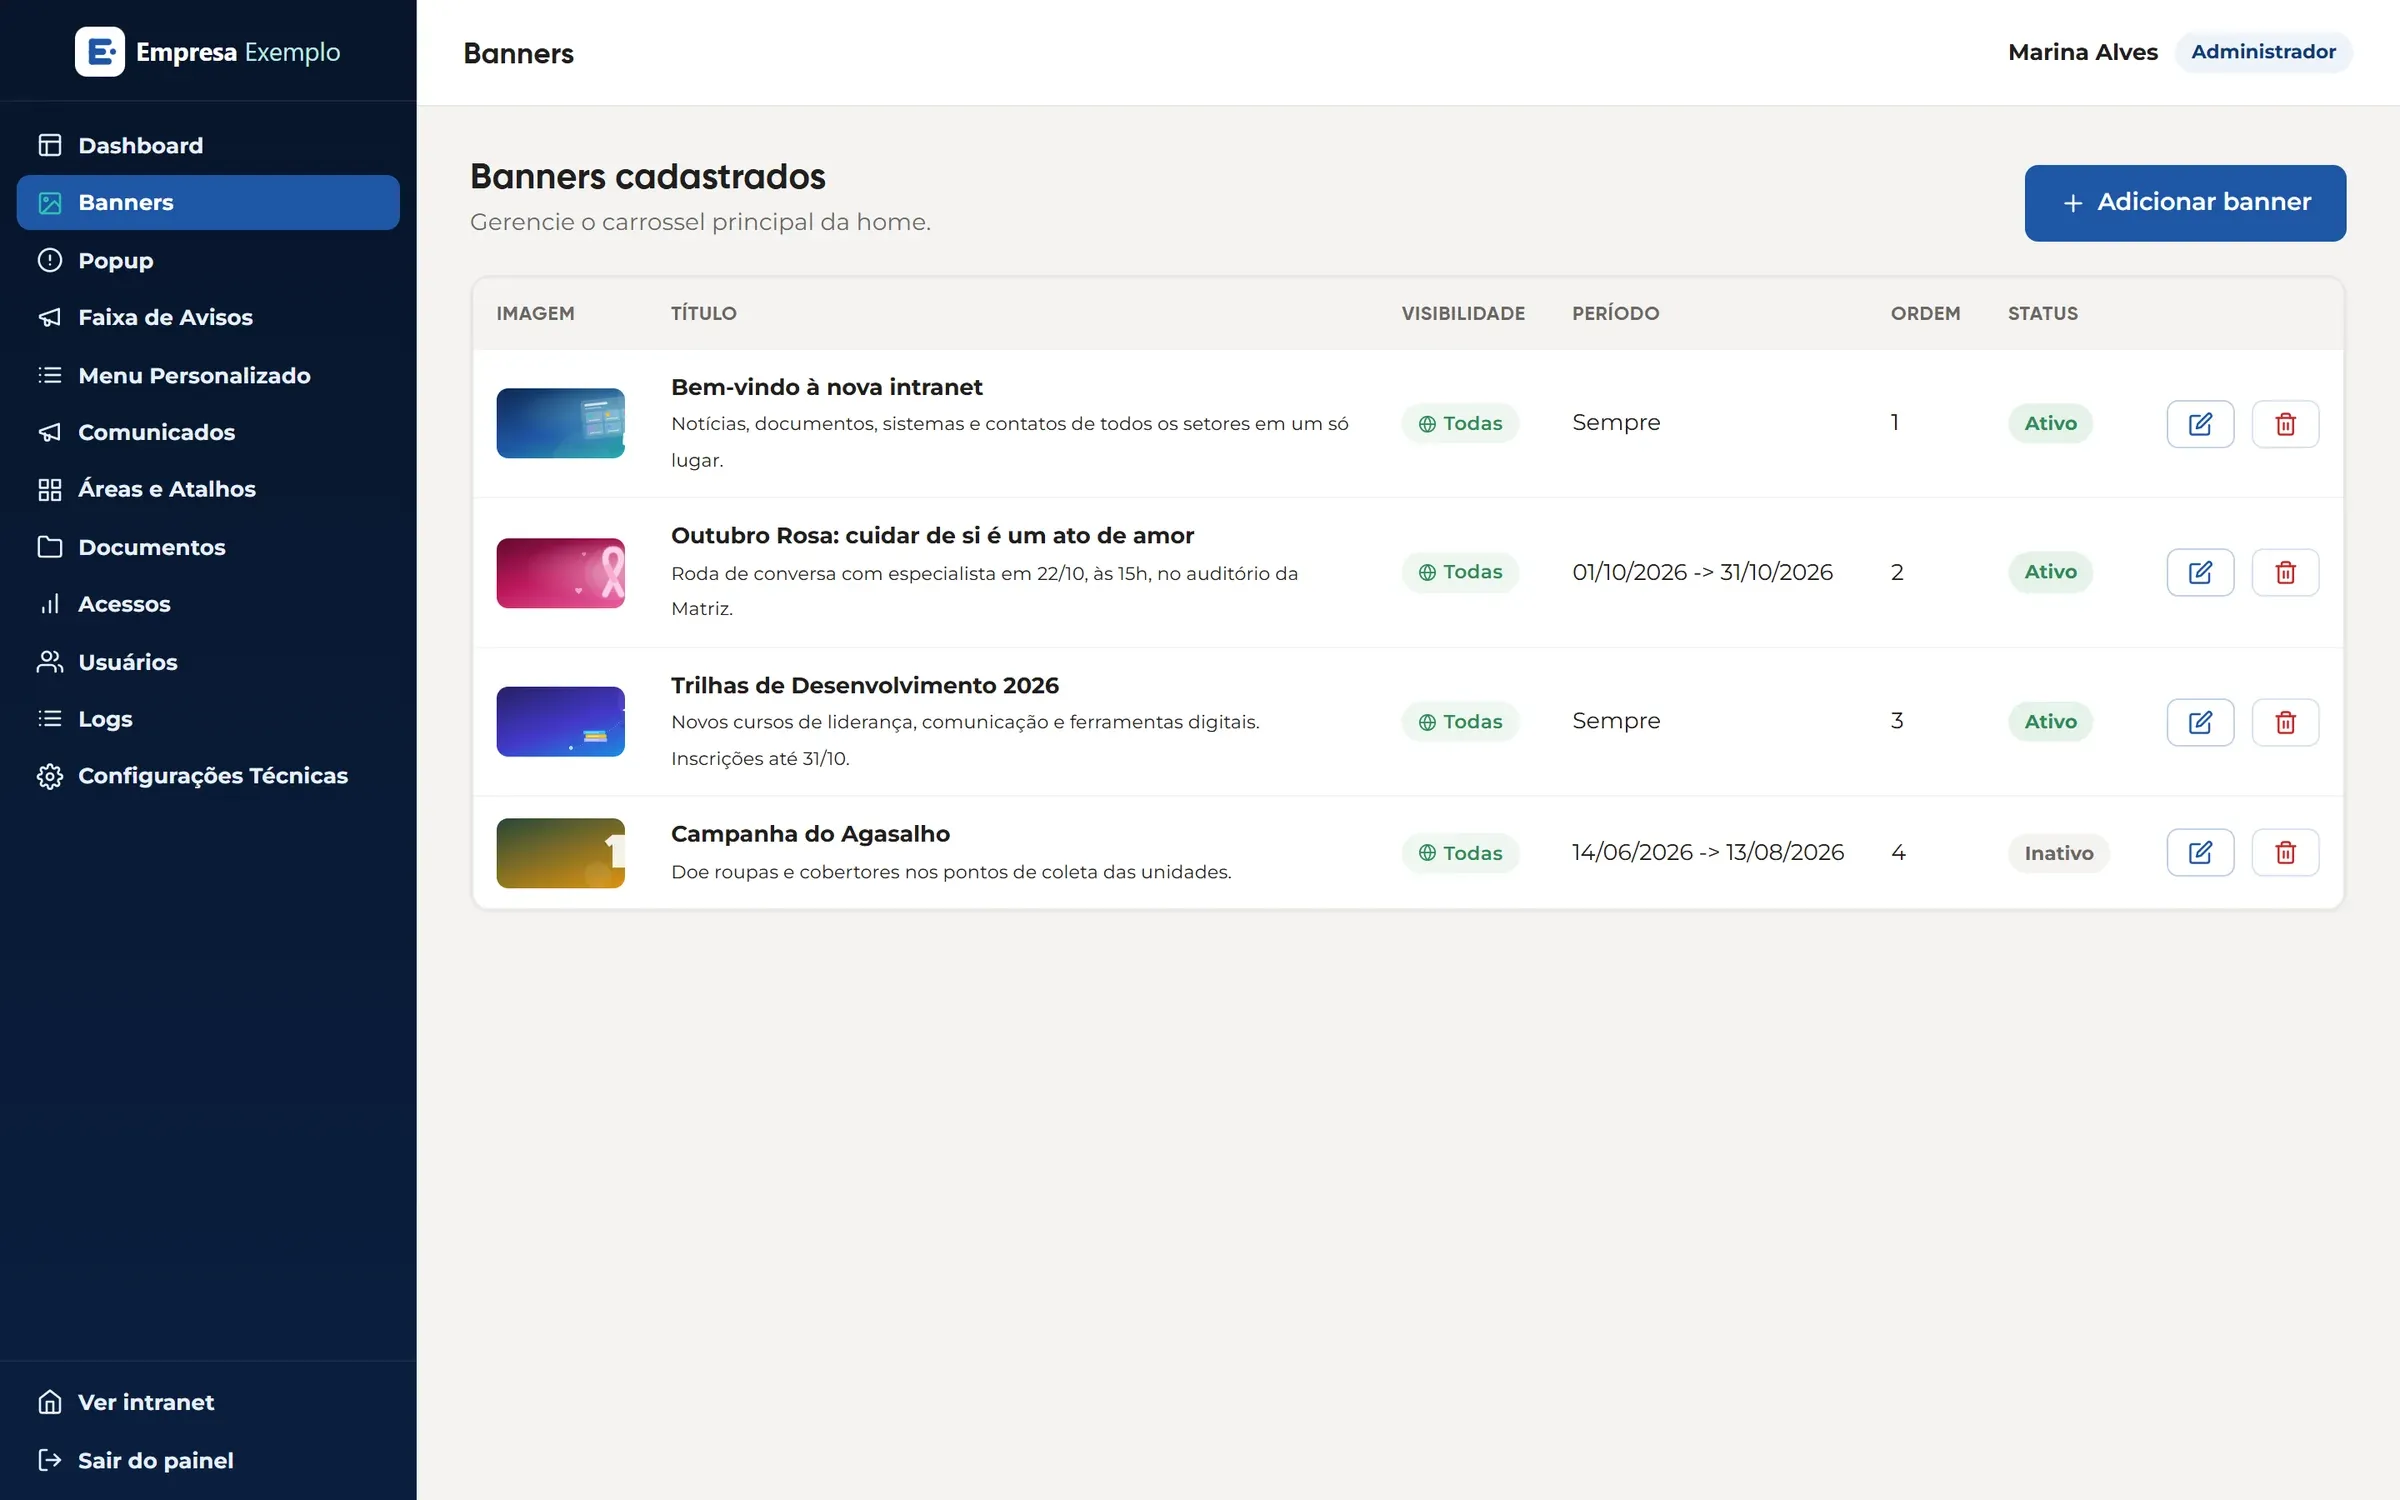This screenshot has height=1500, width=2400.
Task: Delete the Campanha do Agasalho banner
Action: coord(2285,852)
